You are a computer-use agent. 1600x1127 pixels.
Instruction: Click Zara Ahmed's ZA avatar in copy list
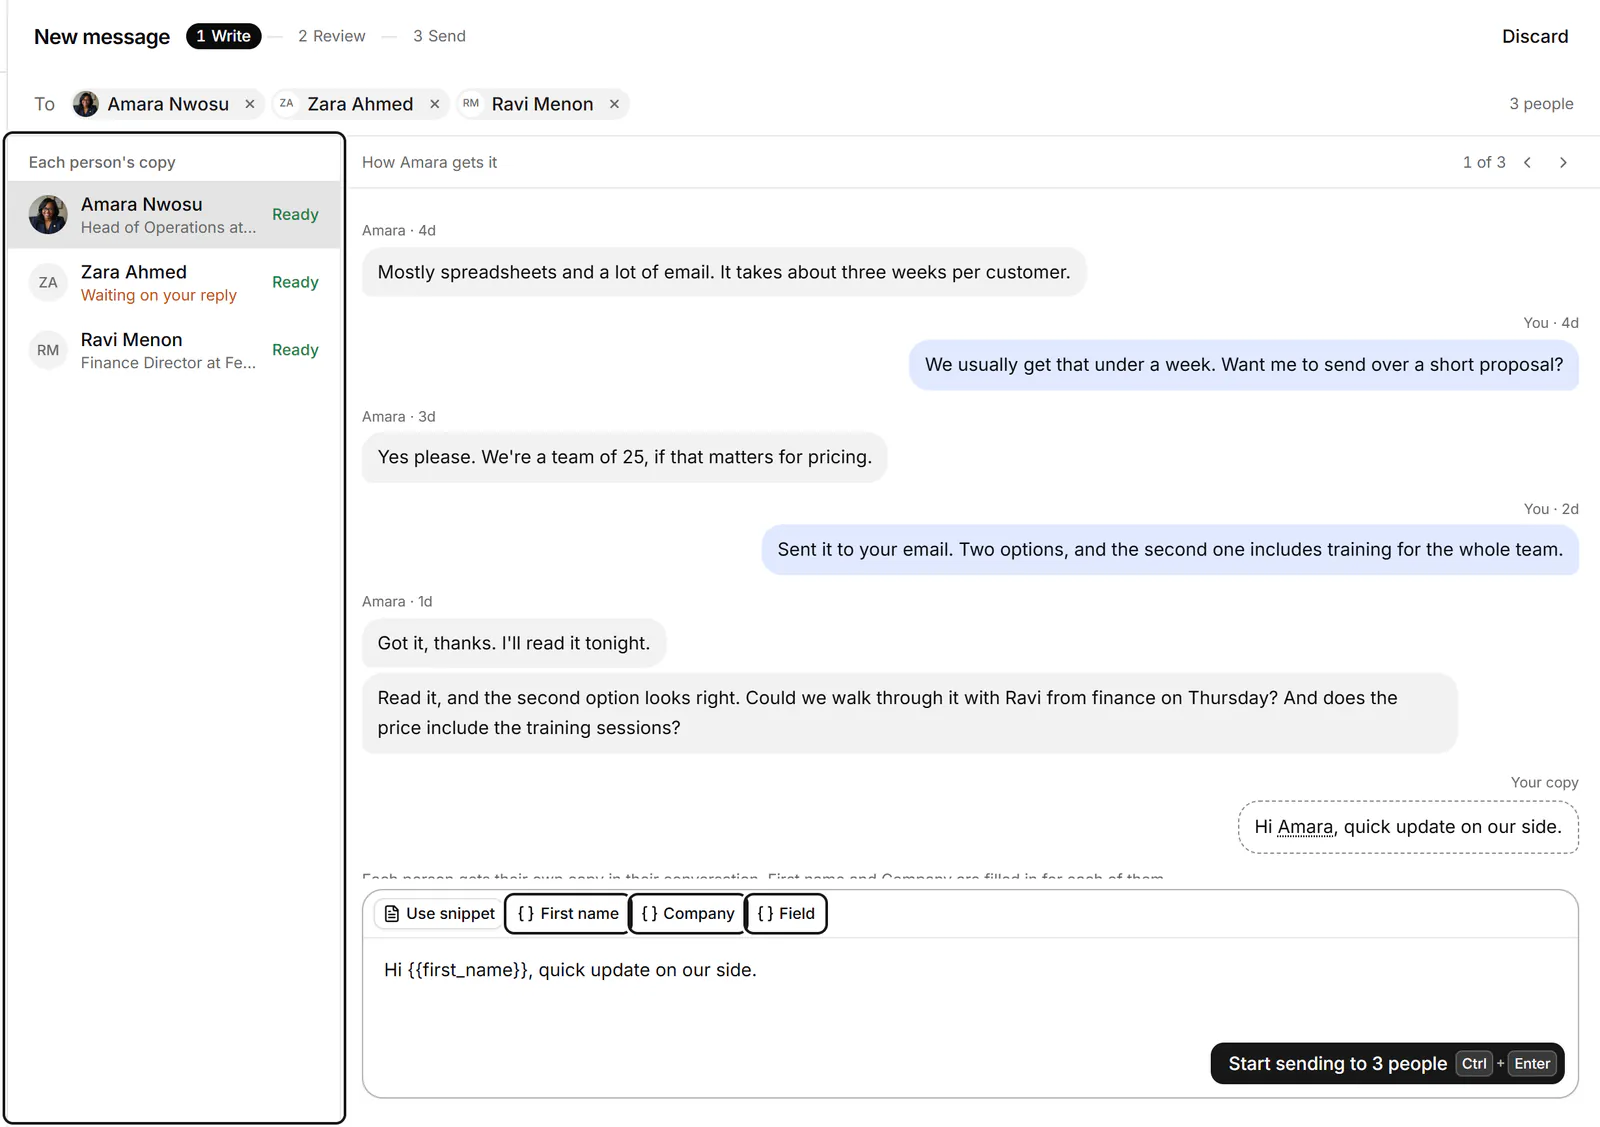[48, 283]
